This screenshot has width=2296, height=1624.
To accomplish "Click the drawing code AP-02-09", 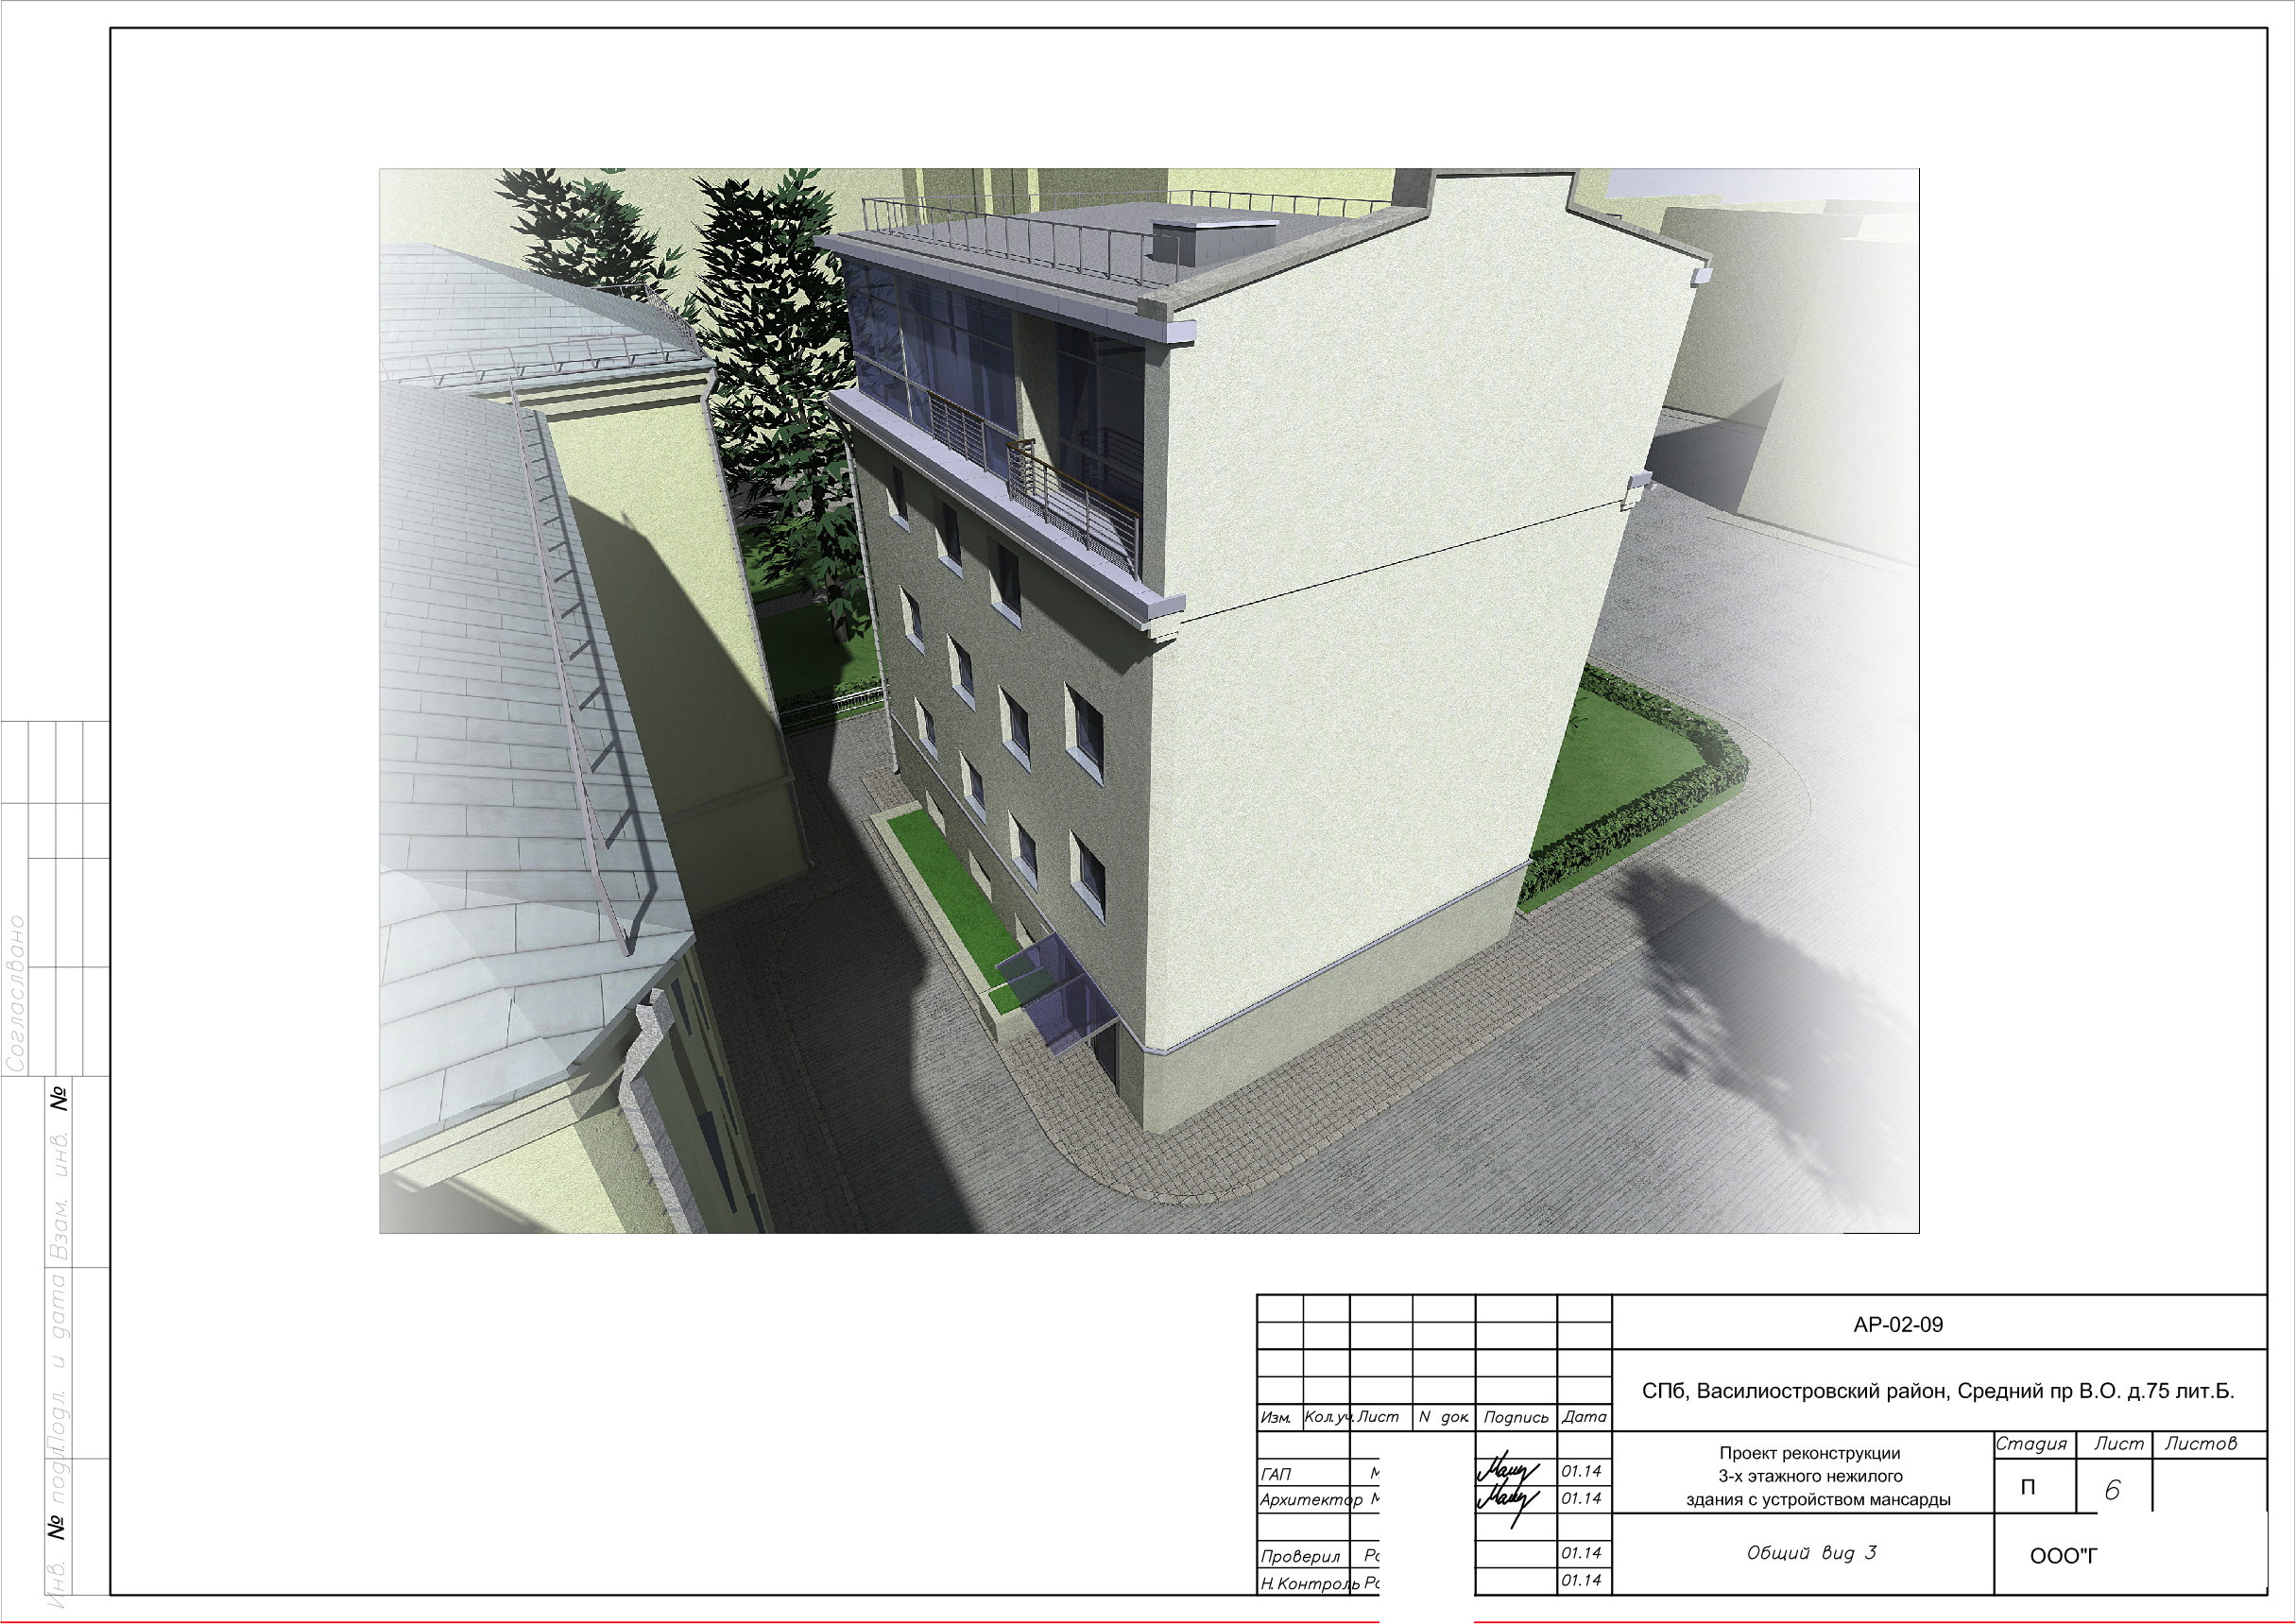I will pyautogui.click(x=1897, y=1325).
